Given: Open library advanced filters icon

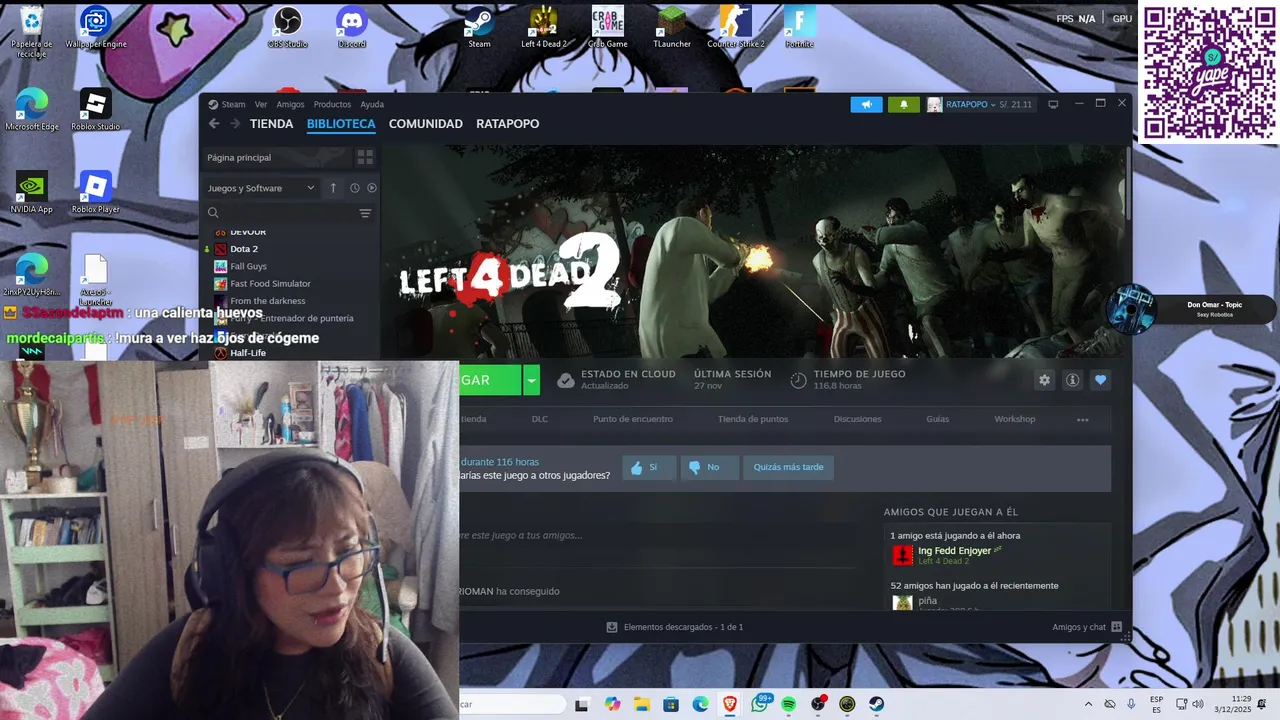Looking at the screenshot, I should tap(365, 213).
